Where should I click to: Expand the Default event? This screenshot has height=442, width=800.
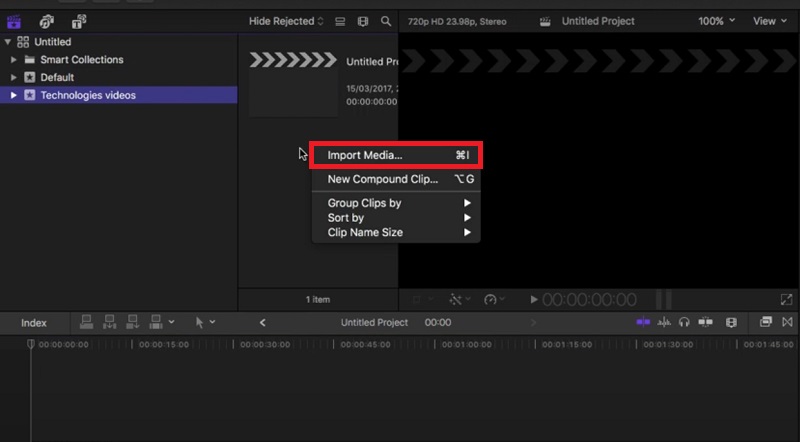tap(14, 78)
